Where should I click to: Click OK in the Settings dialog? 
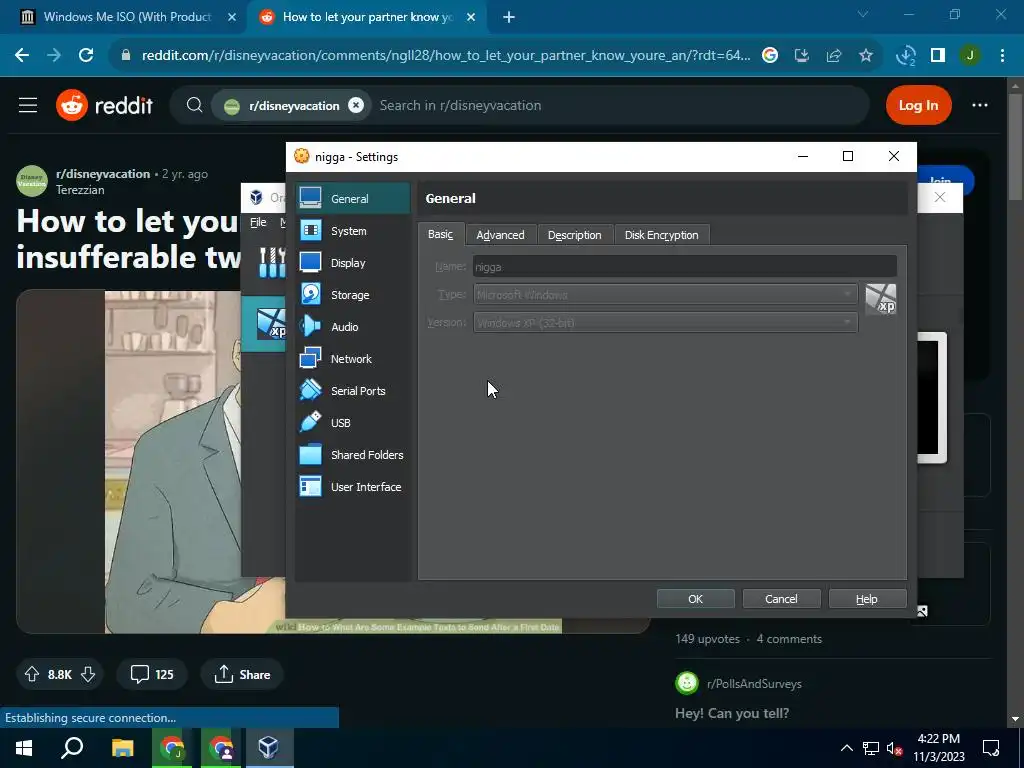696,599
